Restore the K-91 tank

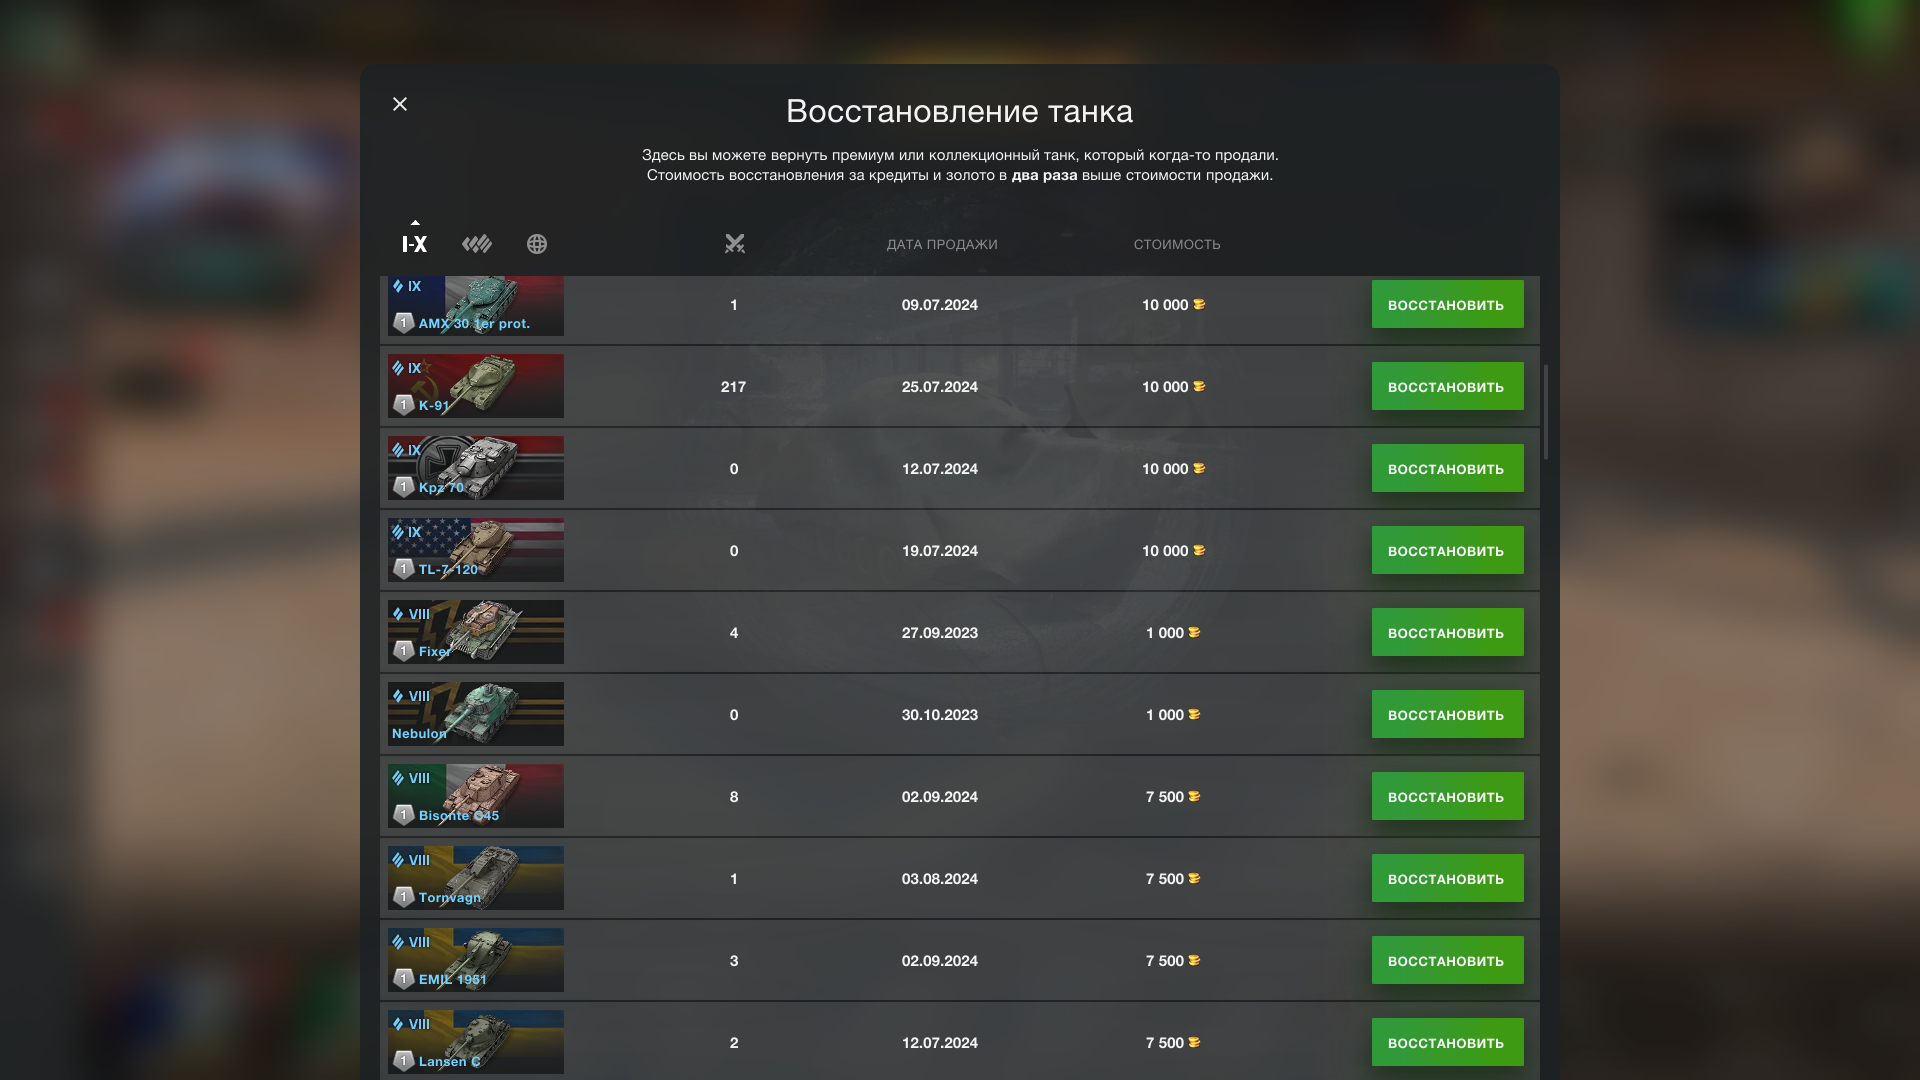point(1447,387)
